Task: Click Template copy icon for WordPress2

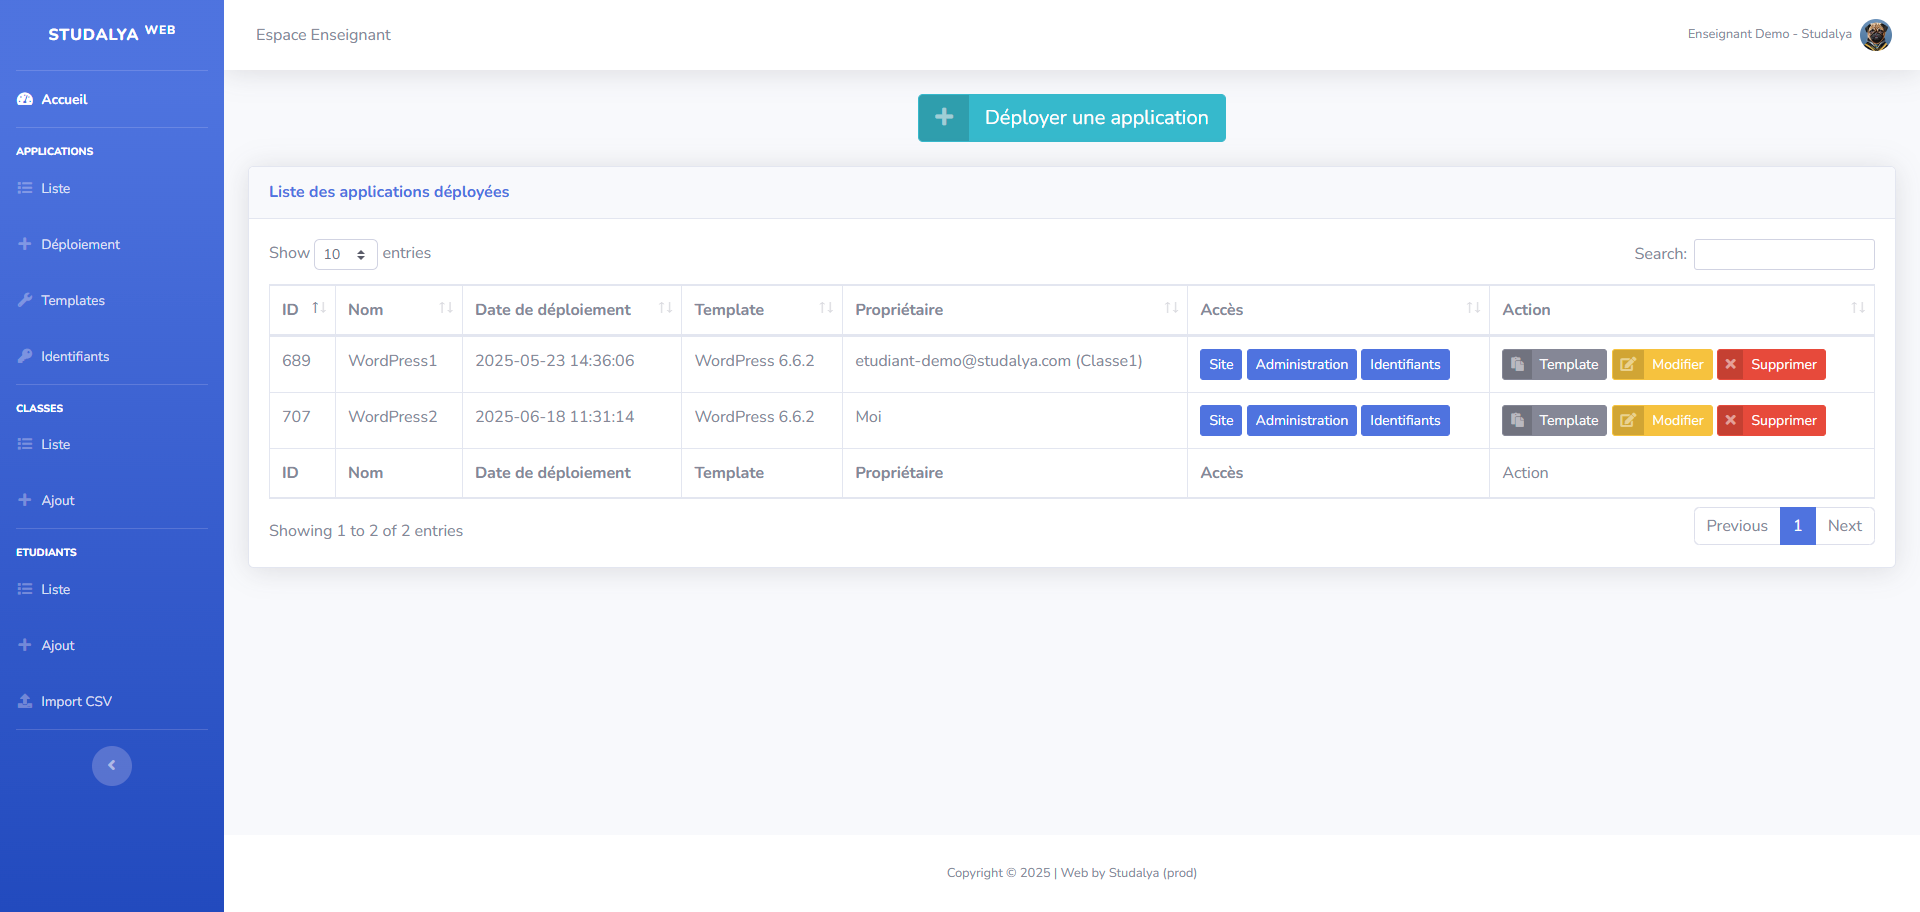Action: (1517, 421)
